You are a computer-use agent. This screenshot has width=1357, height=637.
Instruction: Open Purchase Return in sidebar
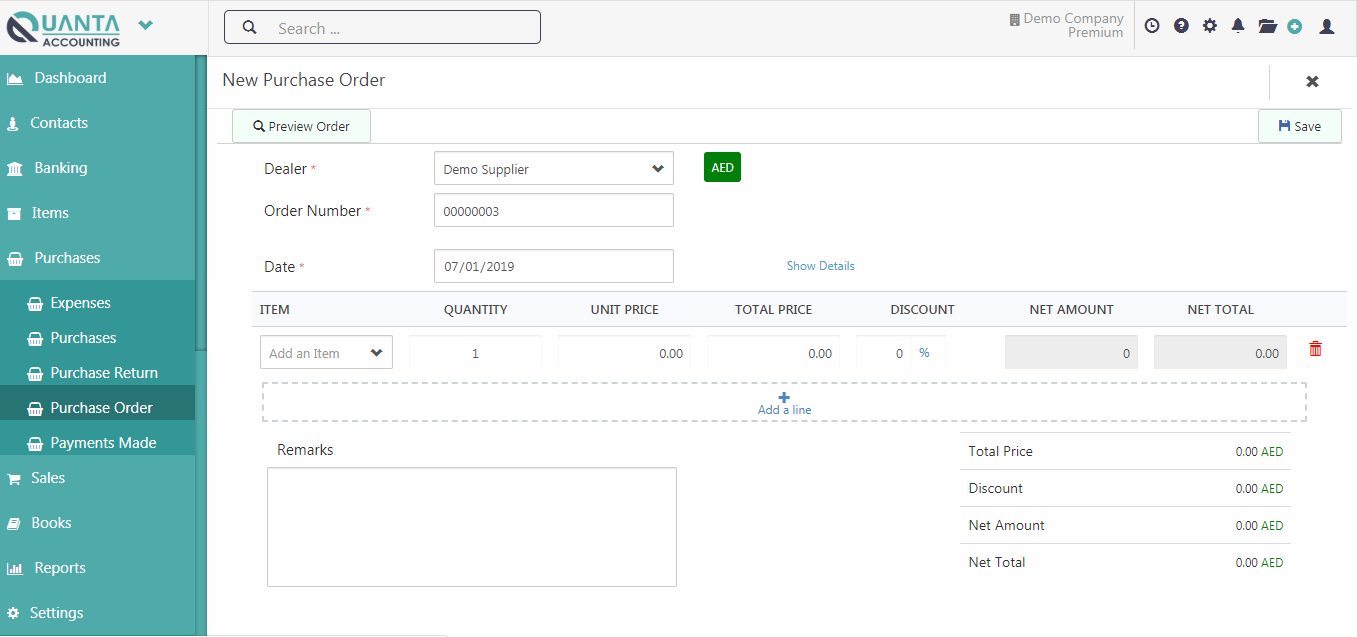click(x=98, y=373)
